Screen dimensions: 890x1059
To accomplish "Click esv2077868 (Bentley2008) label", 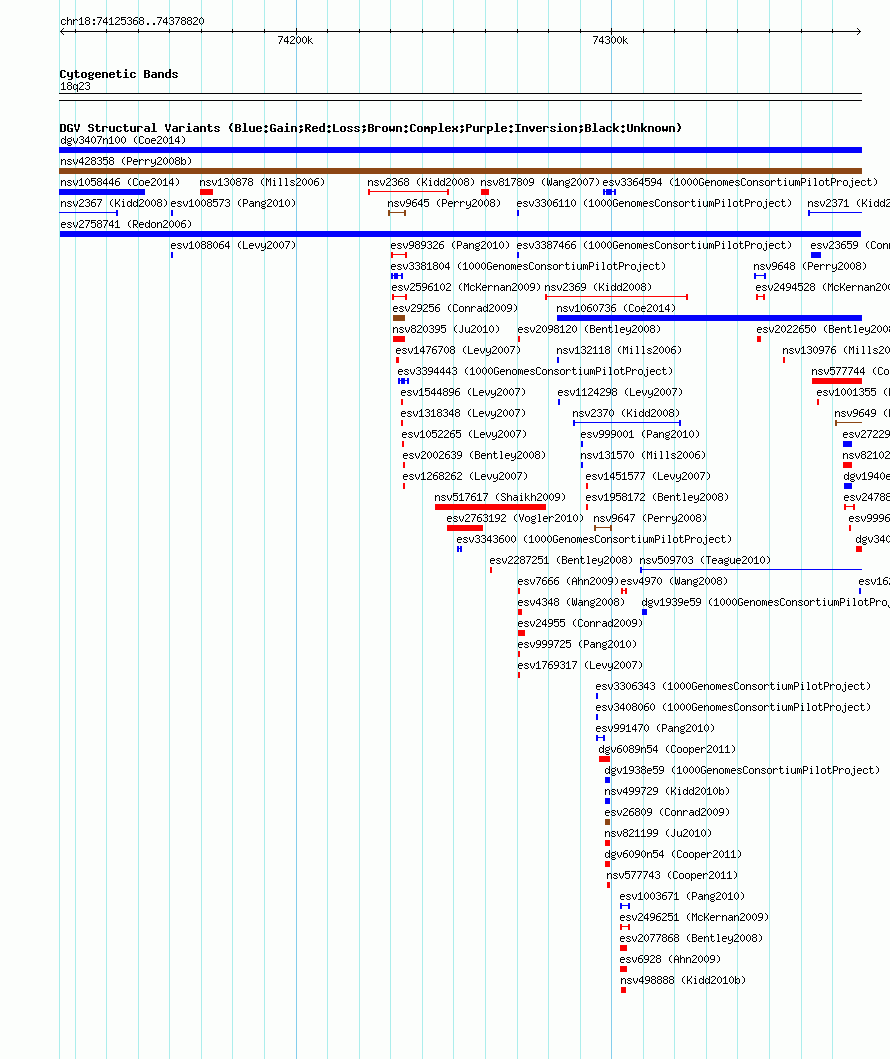I will click(x=691, y=937).
